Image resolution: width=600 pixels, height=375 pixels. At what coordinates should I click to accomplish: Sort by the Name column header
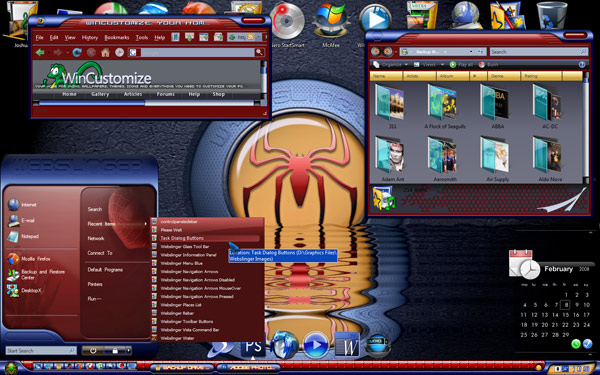pos(386,76)
